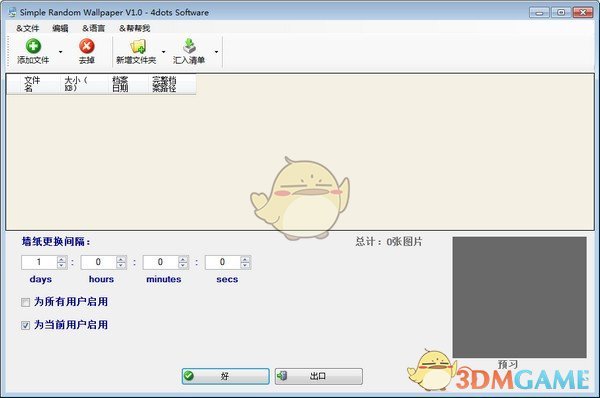Screen dimensions: 600x398
Task: Open the 编辑 menu
Action: [60, 28]
